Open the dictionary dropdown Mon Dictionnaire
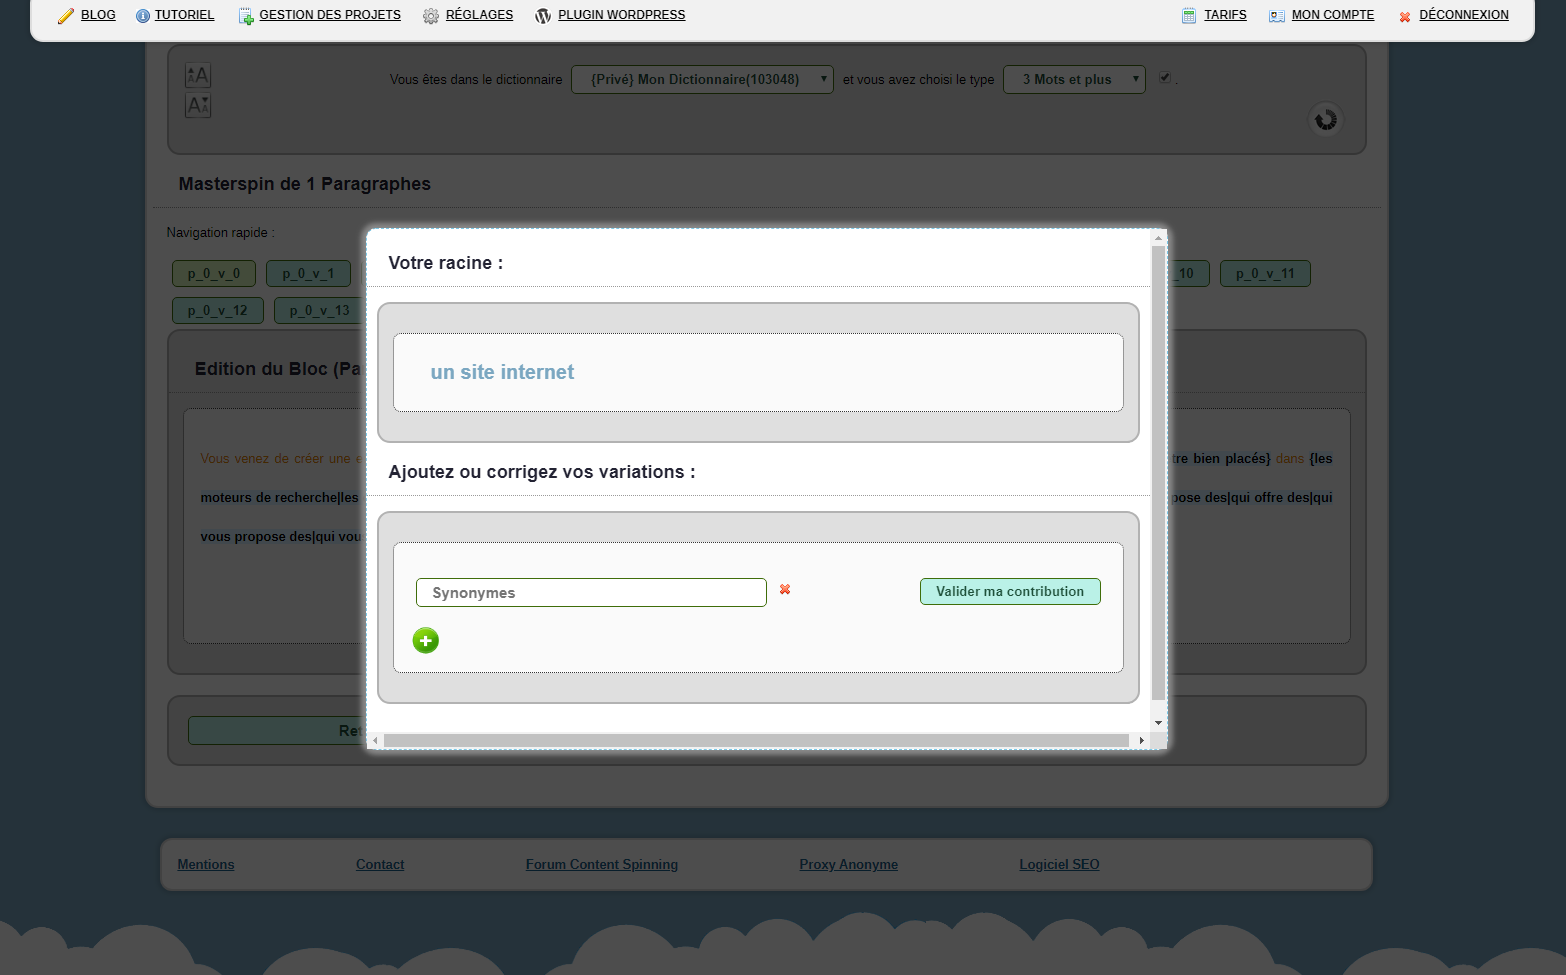Image resolution: width=1566 pixels, height=975 pixels. [x=702, y=79]
